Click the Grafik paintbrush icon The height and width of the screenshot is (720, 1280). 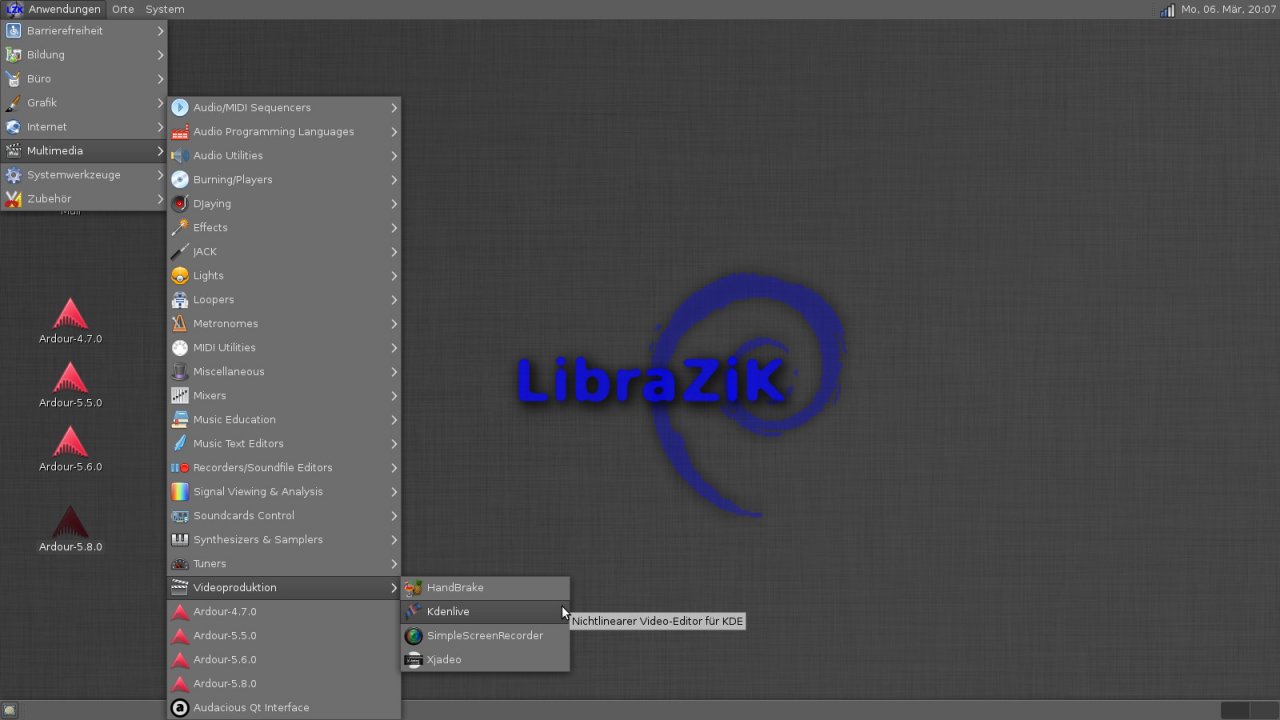point(13,103)
